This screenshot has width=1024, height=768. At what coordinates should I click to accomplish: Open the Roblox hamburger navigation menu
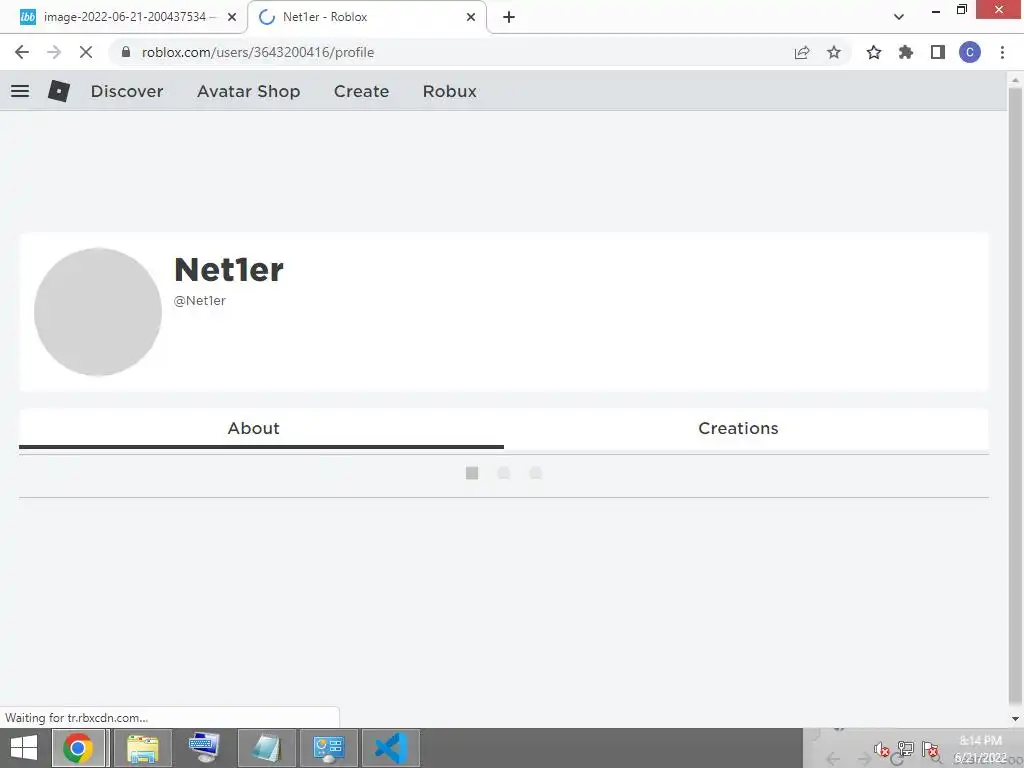tap(20, 91)
